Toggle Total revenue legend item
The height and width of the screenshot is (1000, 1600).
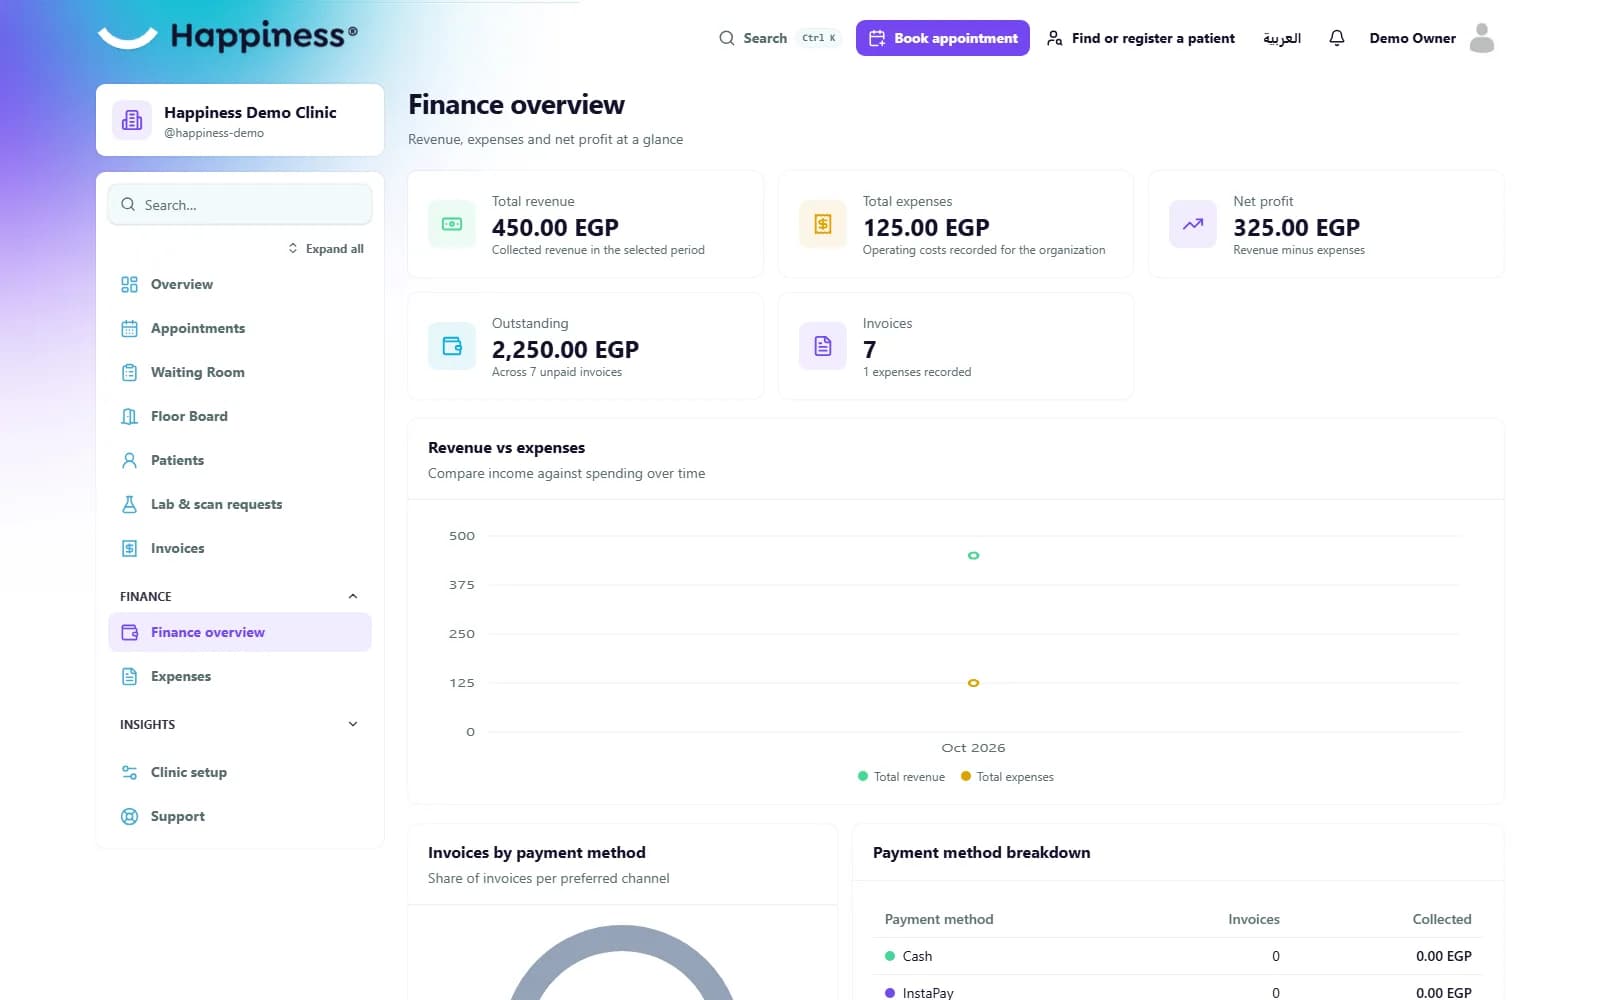901,777
